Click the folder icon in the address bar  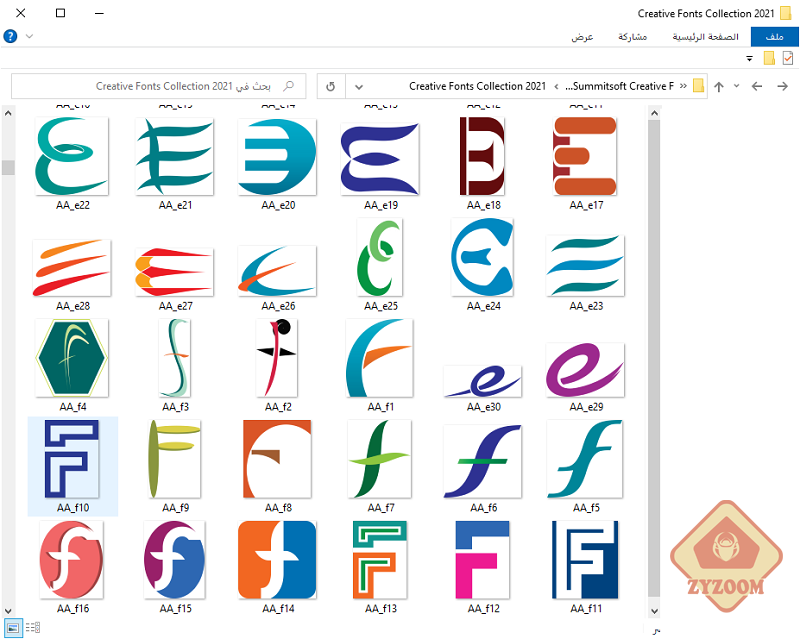tap(698, 86)
